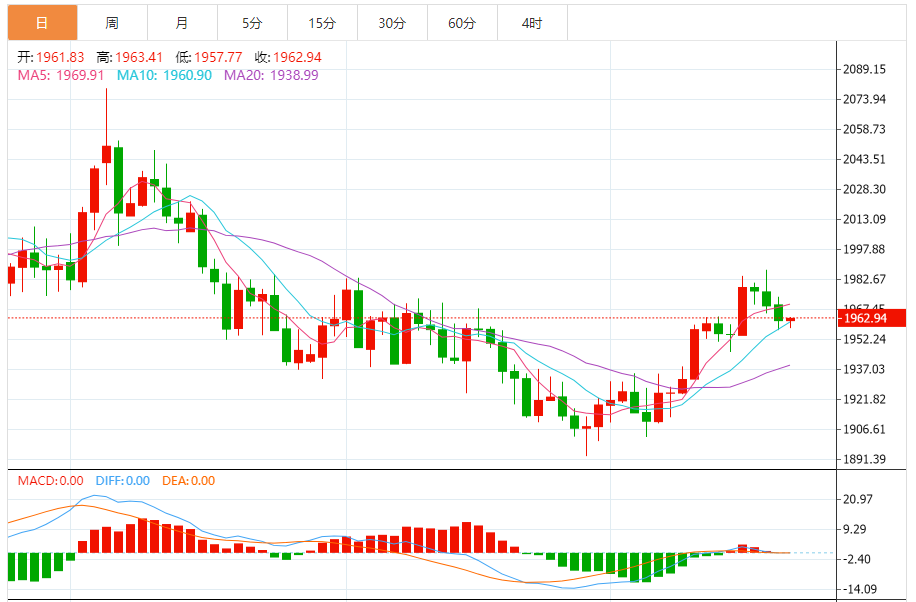The height and width of the screenshot is (602, 916).
Task: Open the 5分 timeframe tab
Action: click(252, 23)
